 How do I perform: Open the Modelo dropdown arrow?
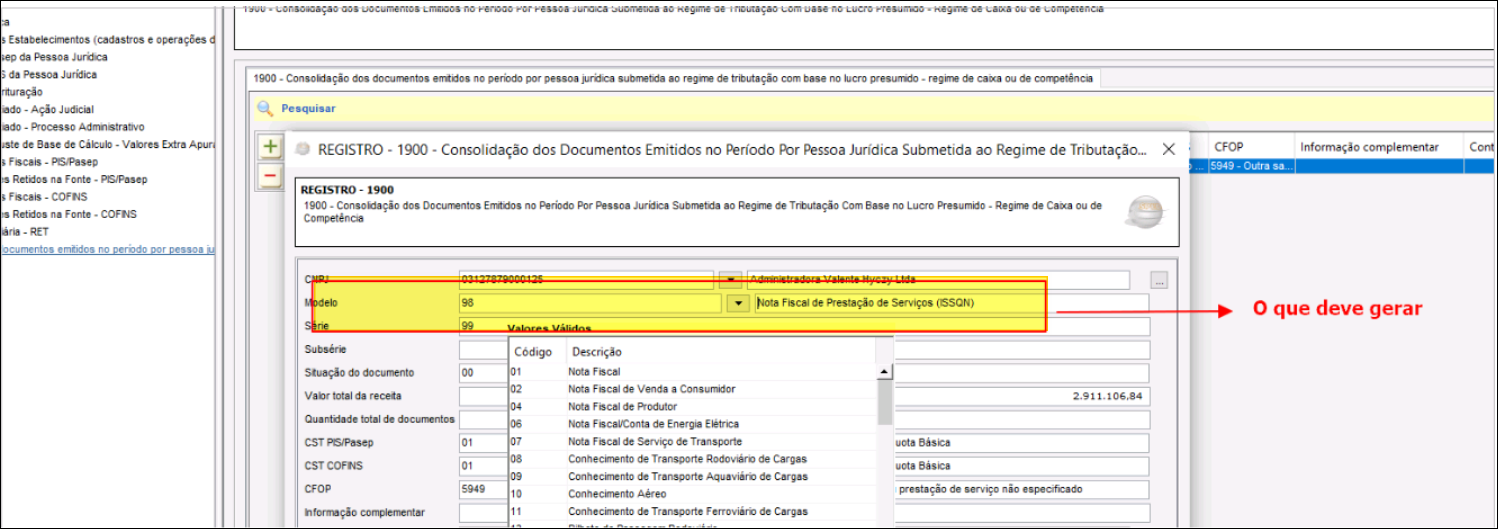(738, 302)
